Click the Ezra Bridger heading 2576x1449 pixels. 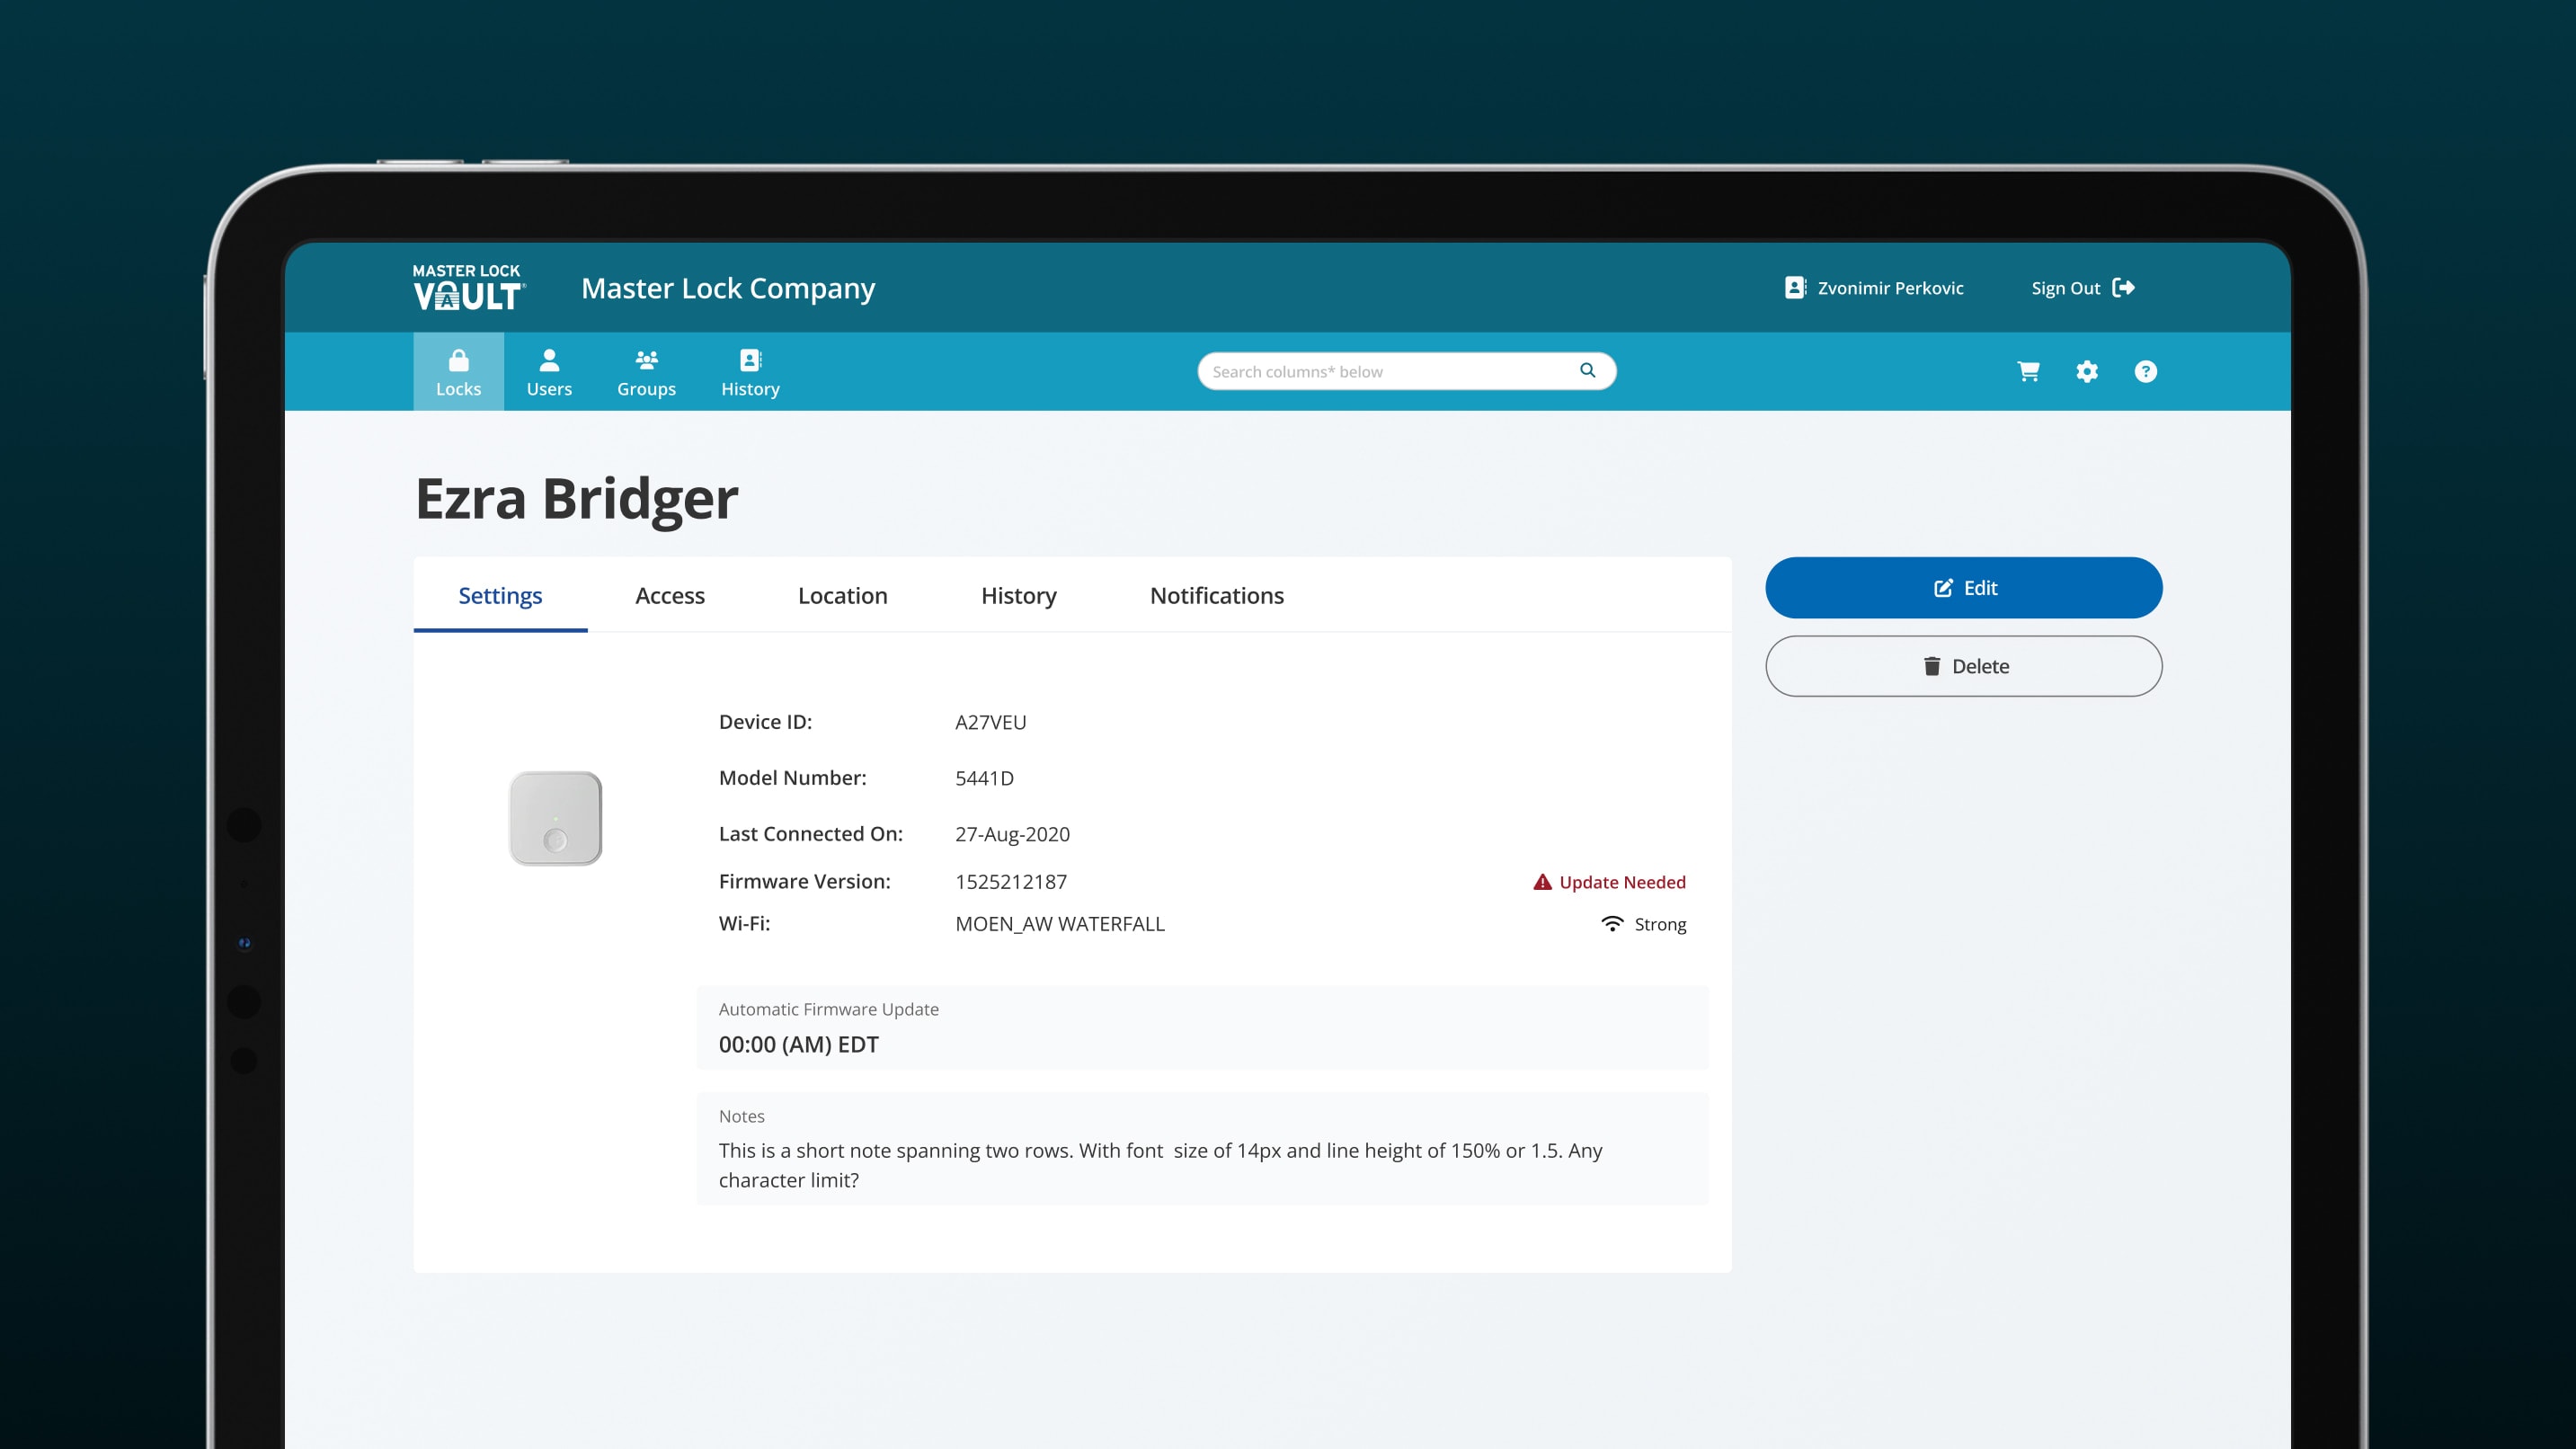577,499
